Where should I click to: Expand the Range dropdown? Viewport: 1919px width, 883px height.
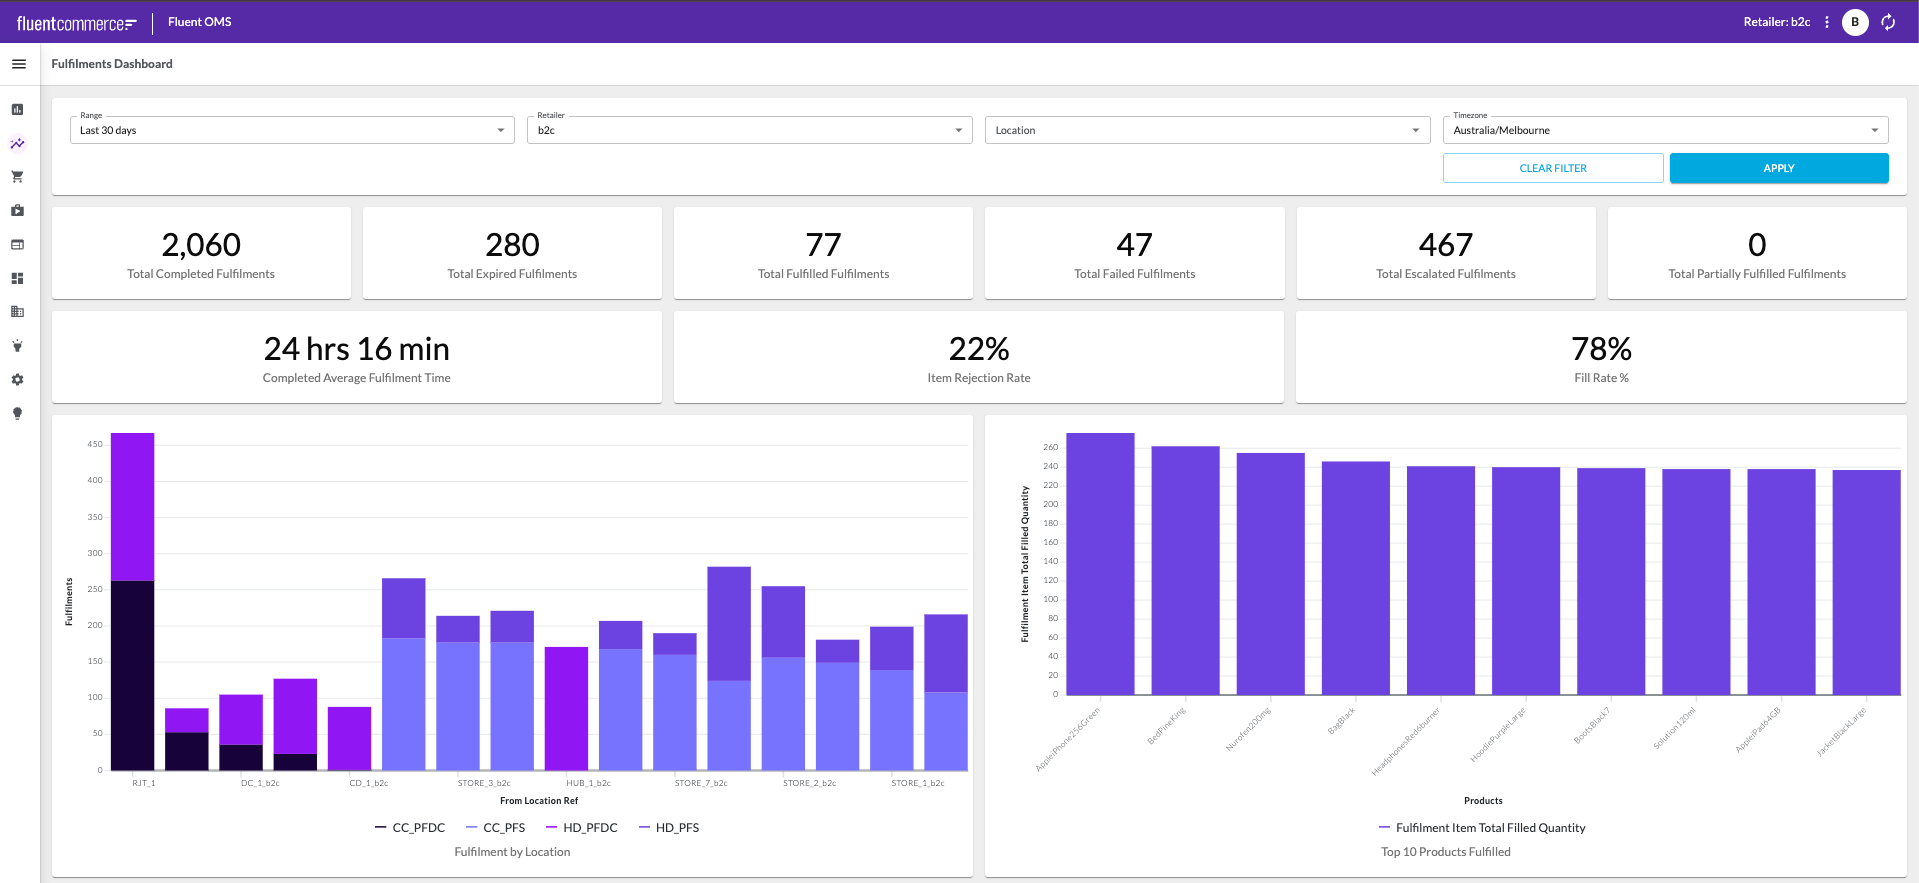coord(292,130)
